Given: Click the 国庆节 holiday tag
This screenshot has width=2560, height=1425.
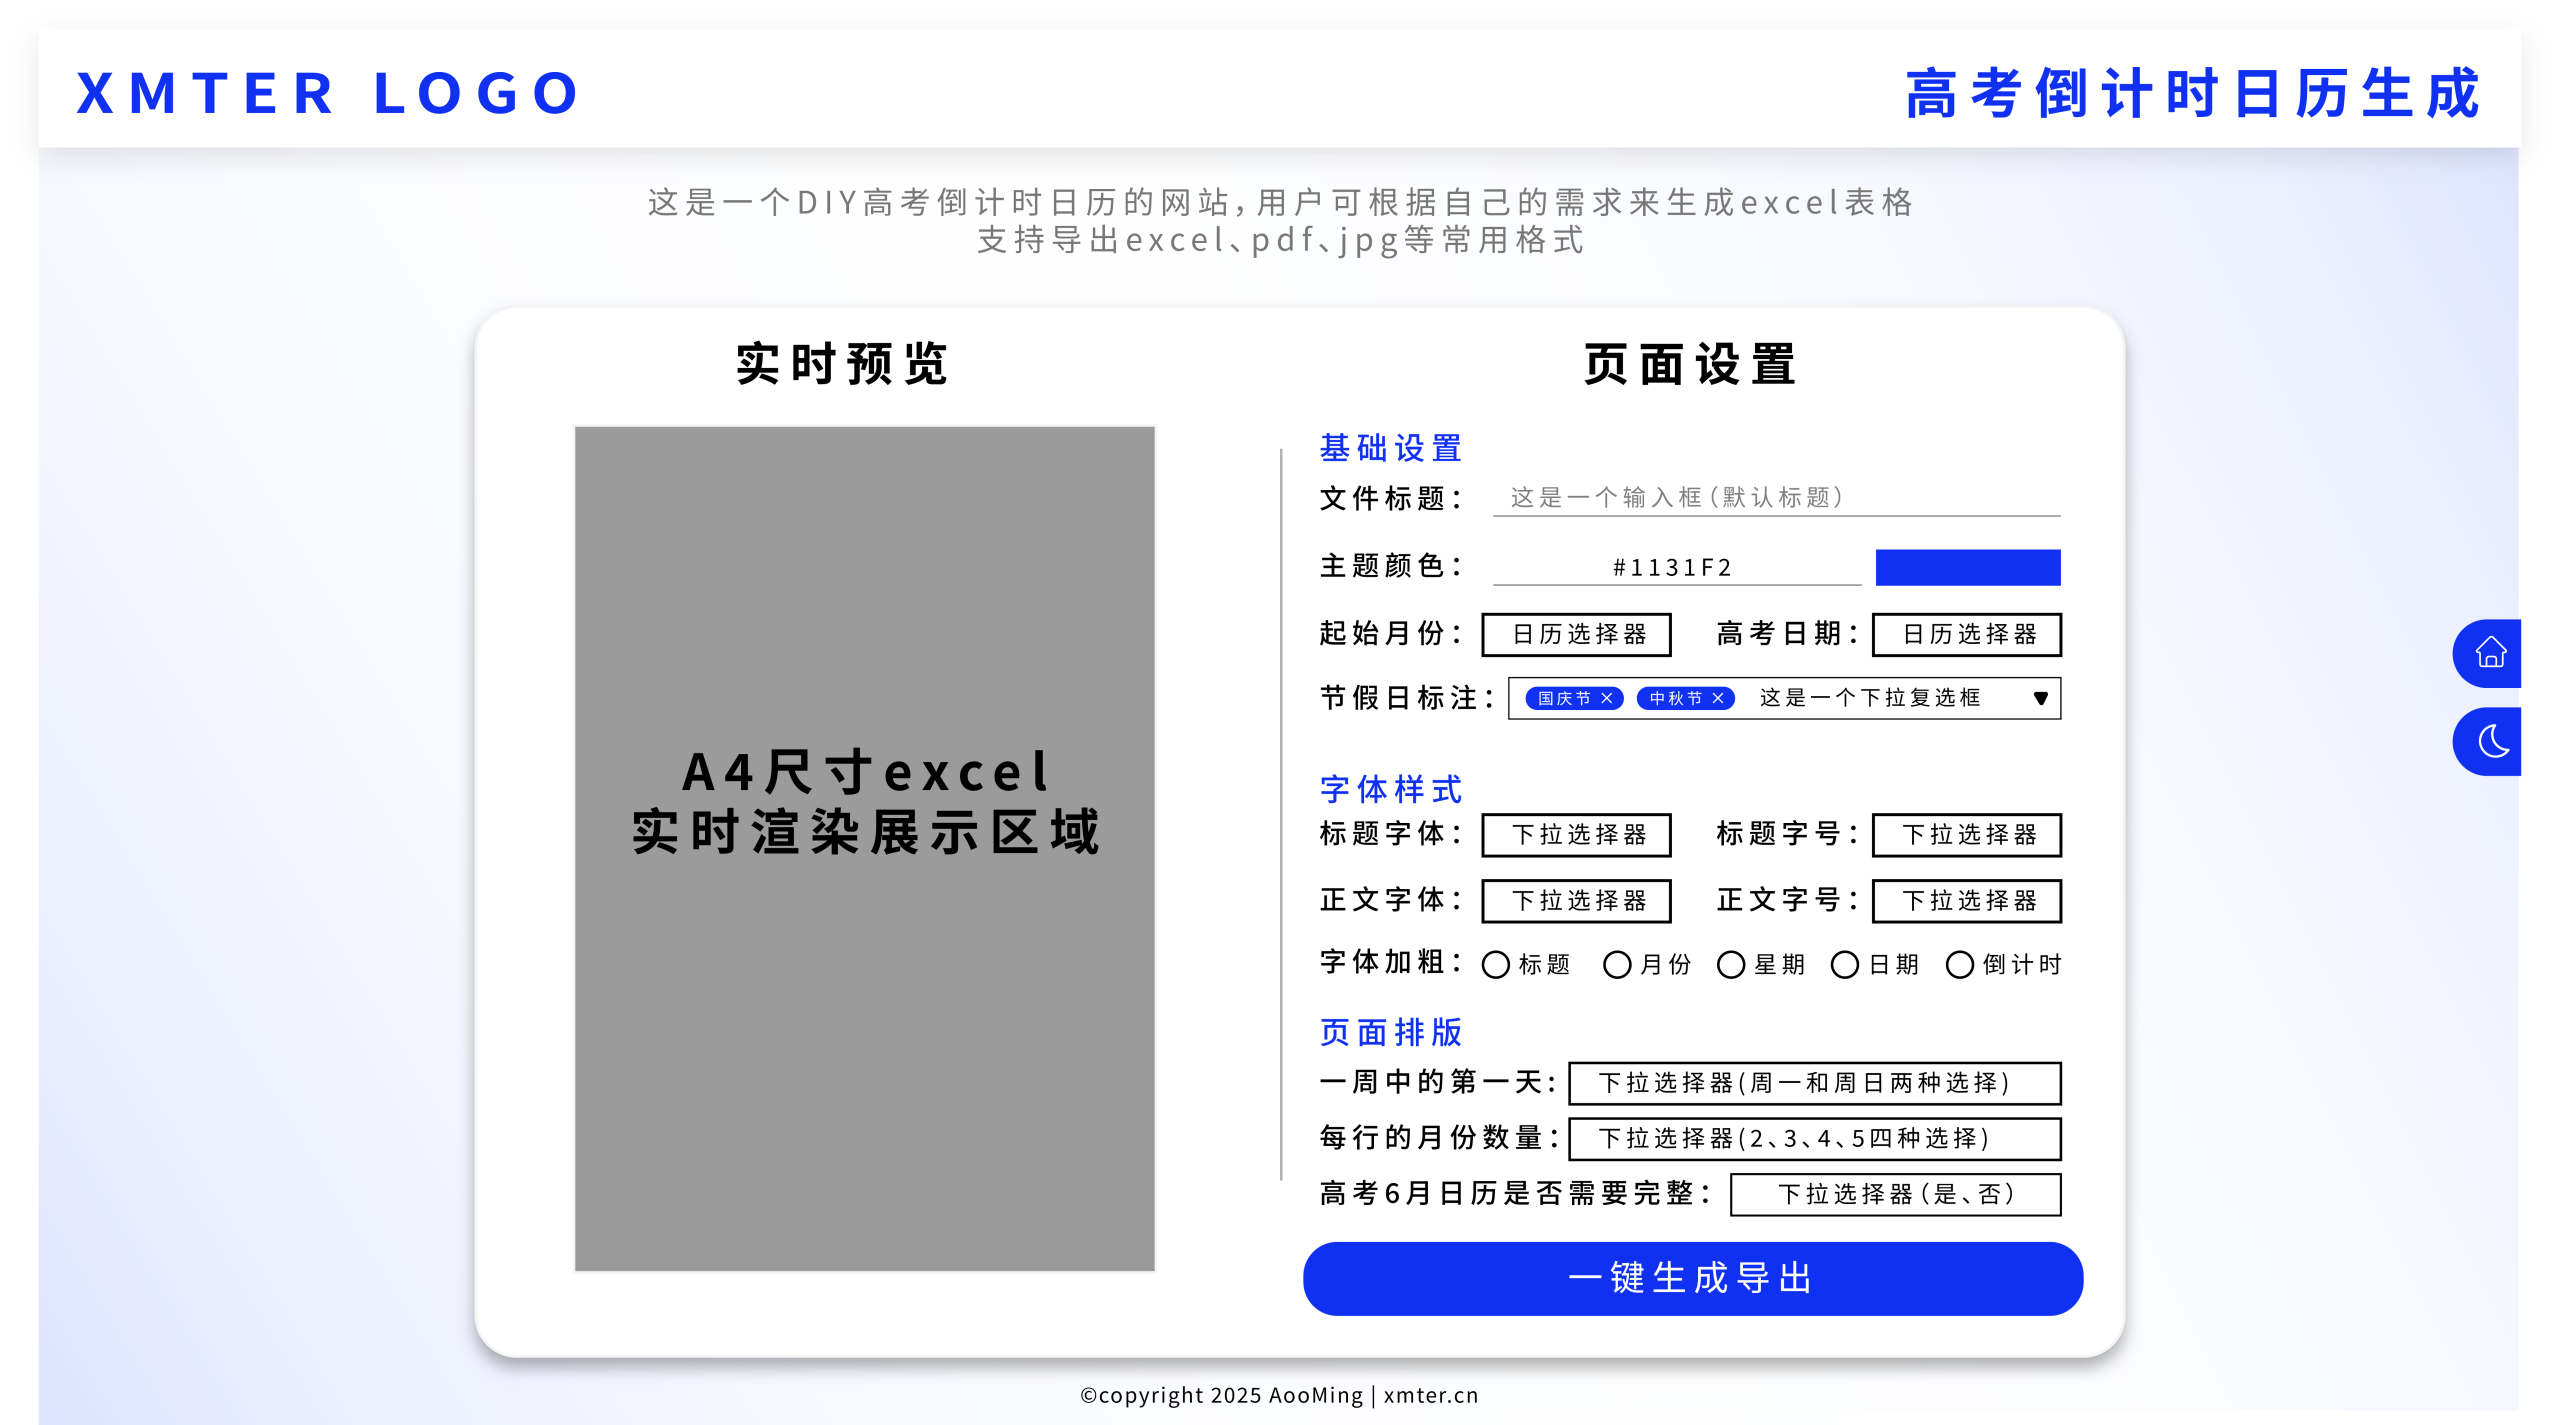Looking at the screenshot, I should 1574,698.
